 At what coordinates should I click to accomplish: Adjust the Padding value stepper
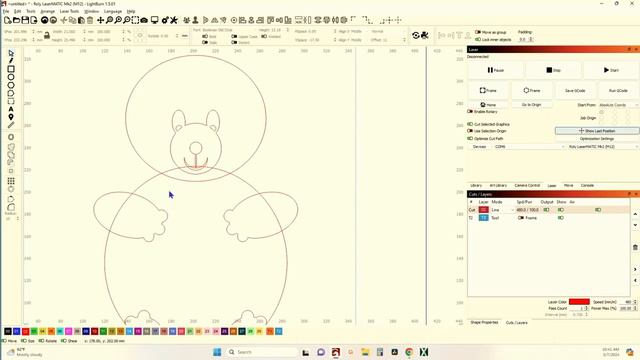(531, 40)
